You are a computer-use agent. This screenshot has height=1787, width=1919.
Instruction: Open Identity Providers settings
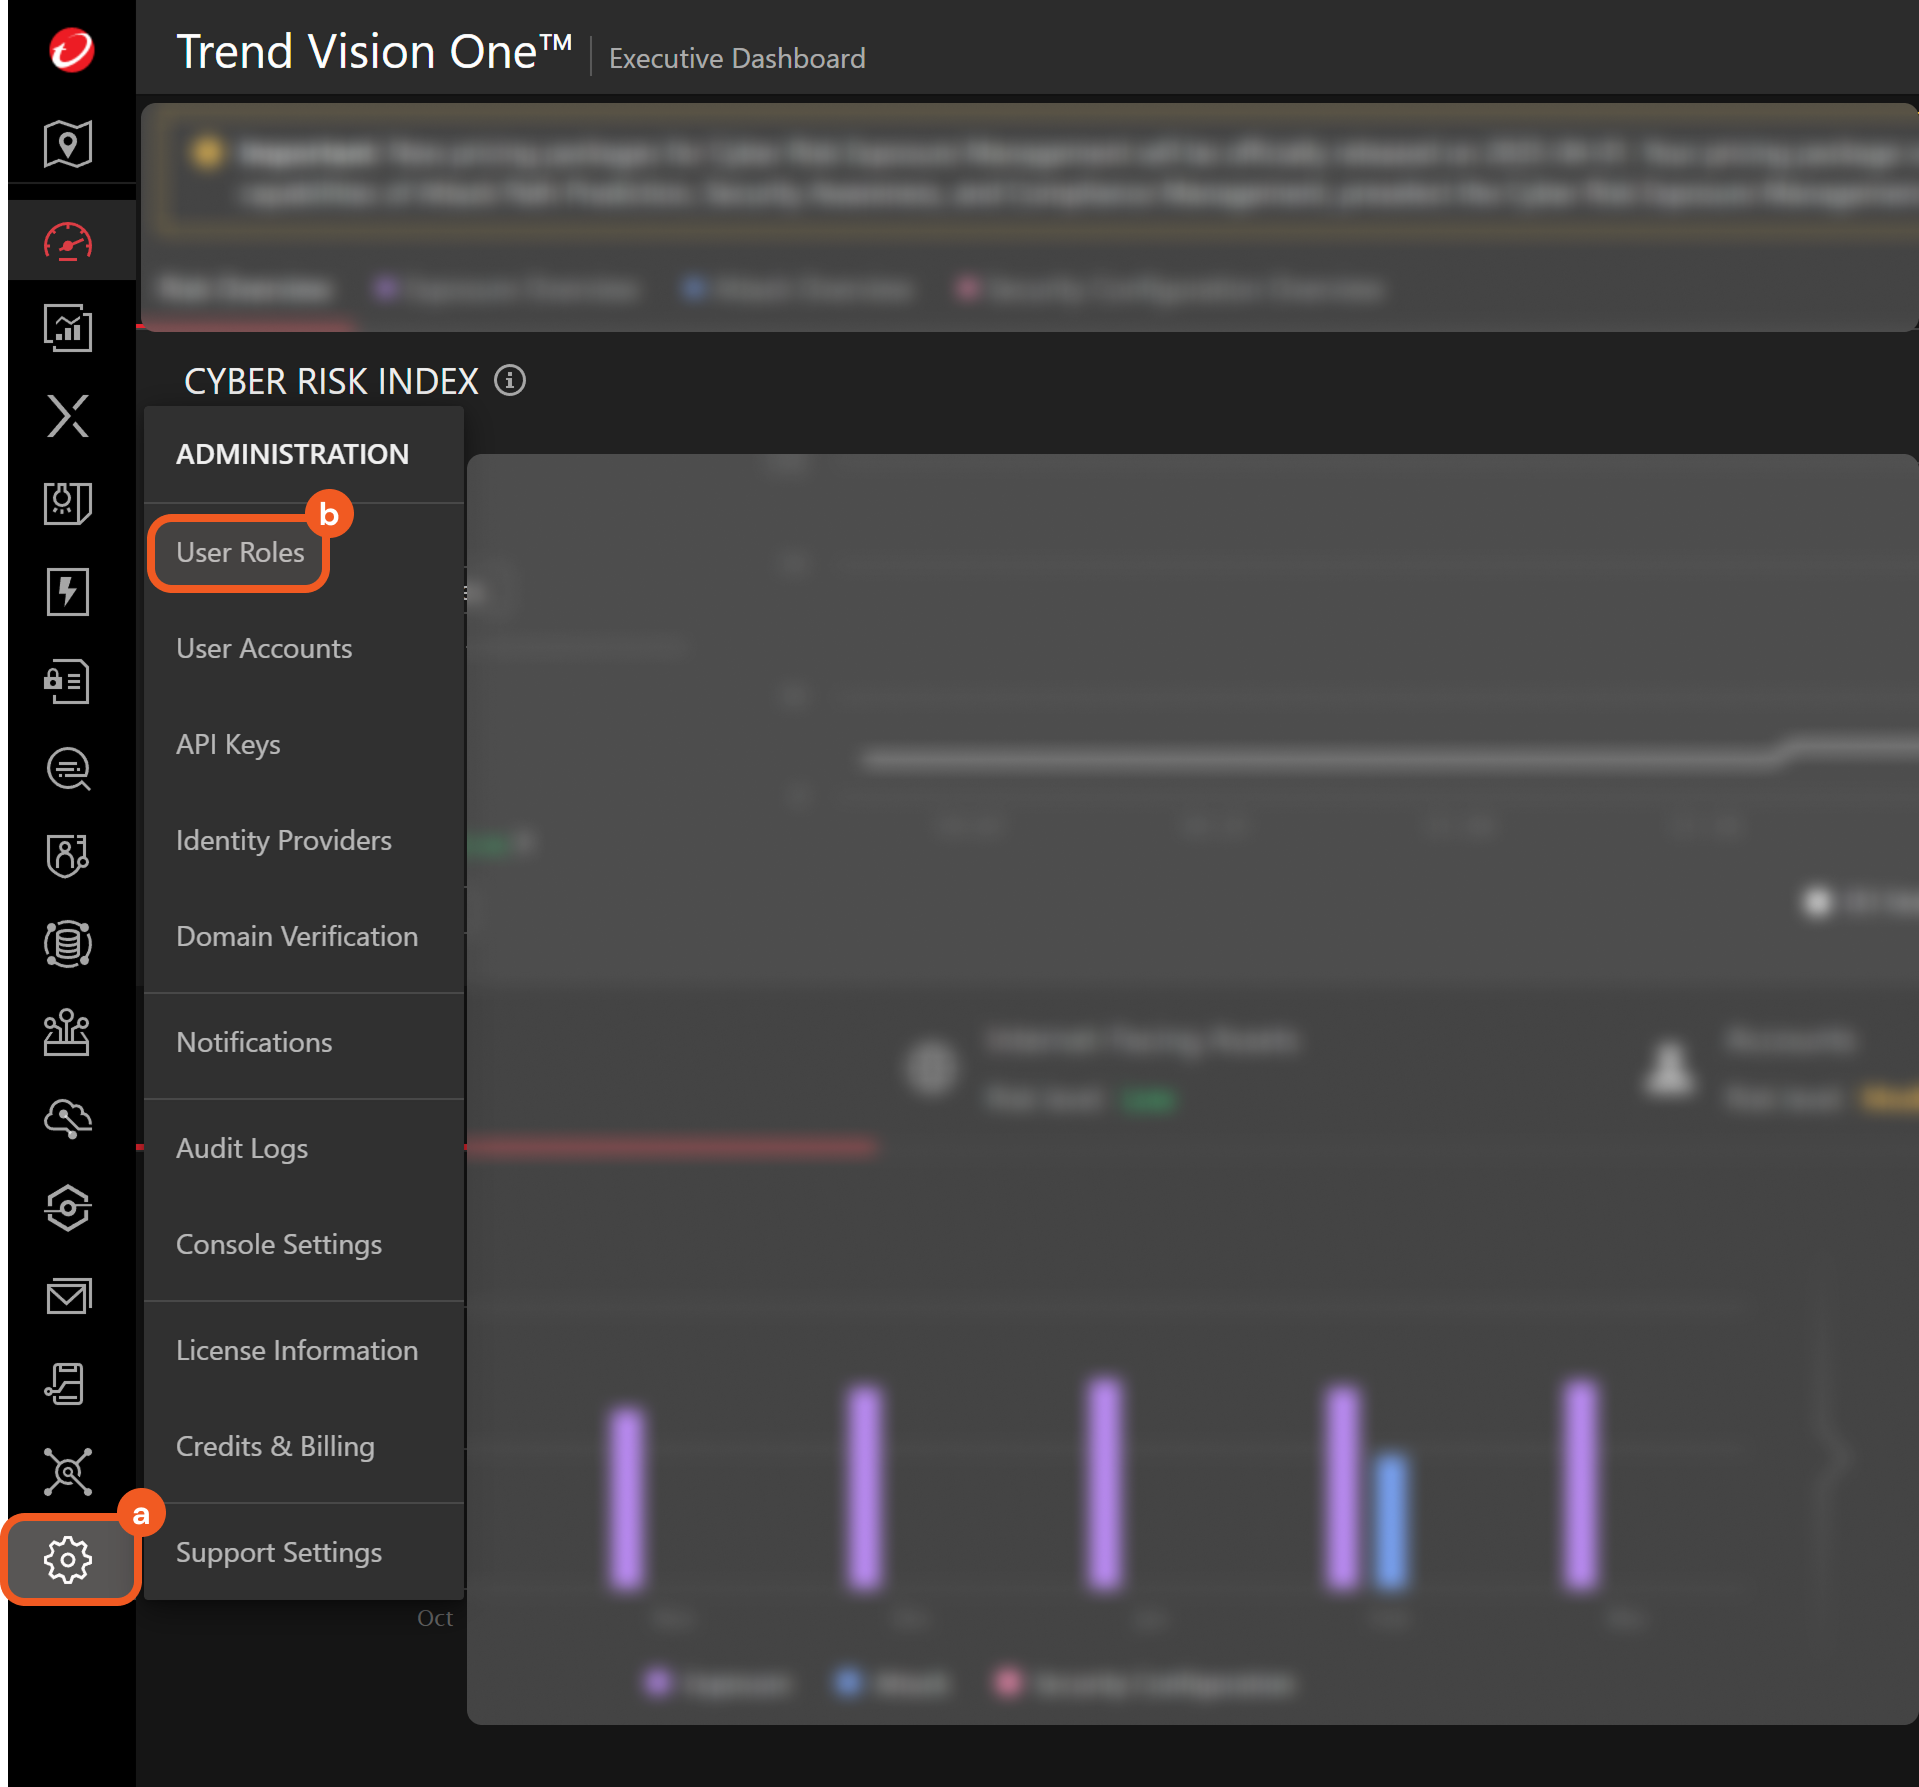[284, 840]
